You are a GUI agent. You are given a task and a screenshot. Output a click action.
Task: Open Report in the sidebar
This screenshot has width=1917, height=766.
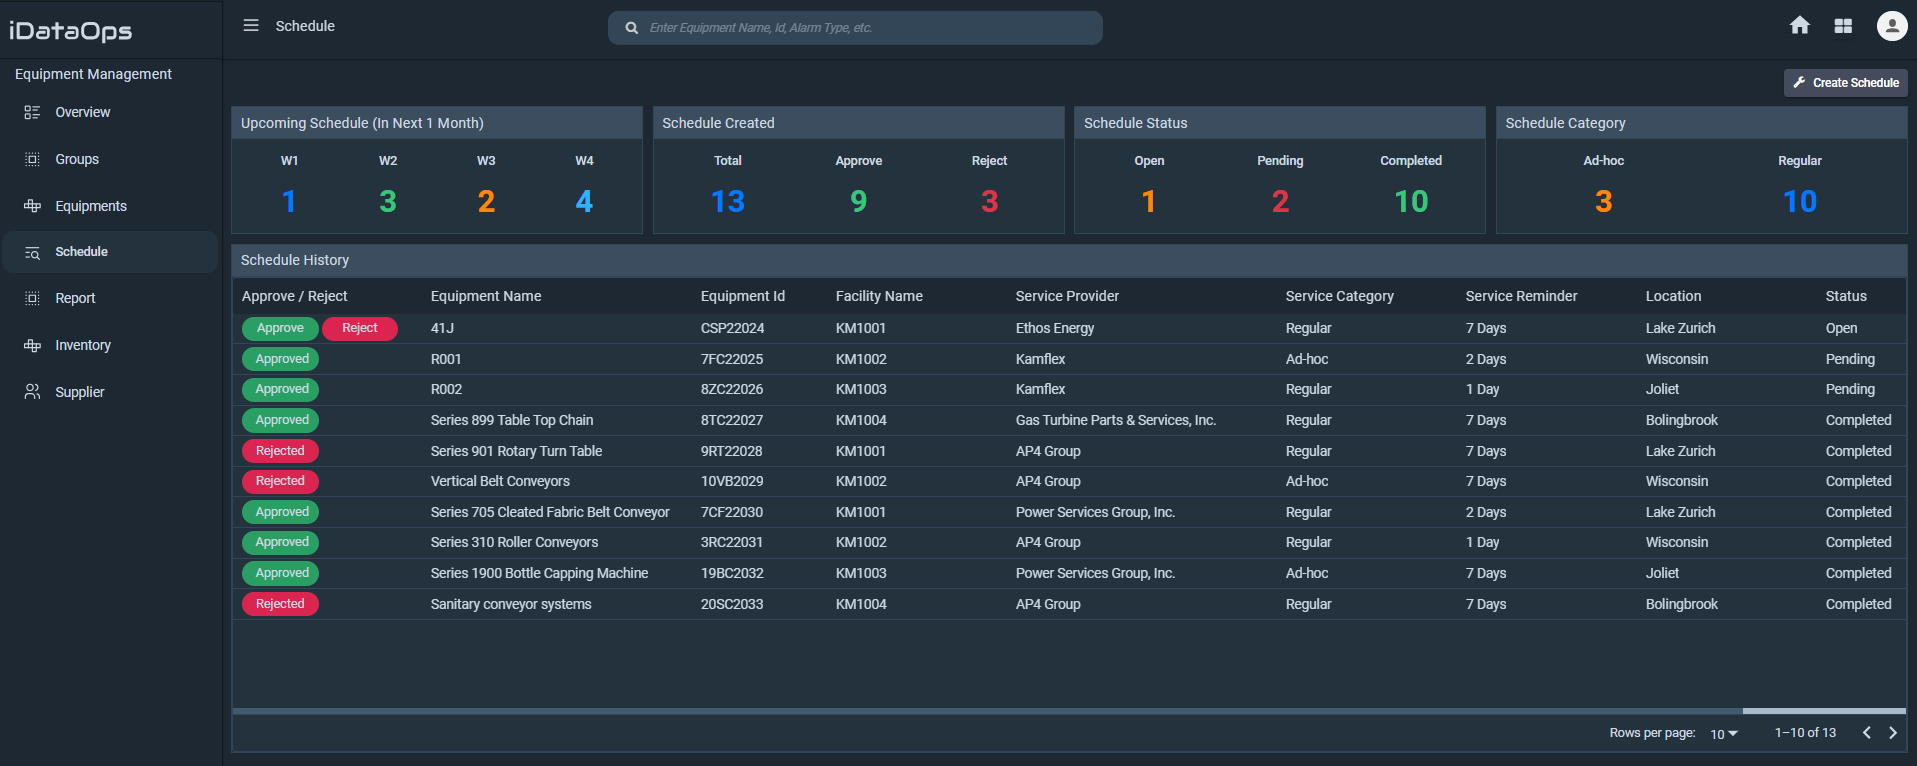[x=75, y=298]
